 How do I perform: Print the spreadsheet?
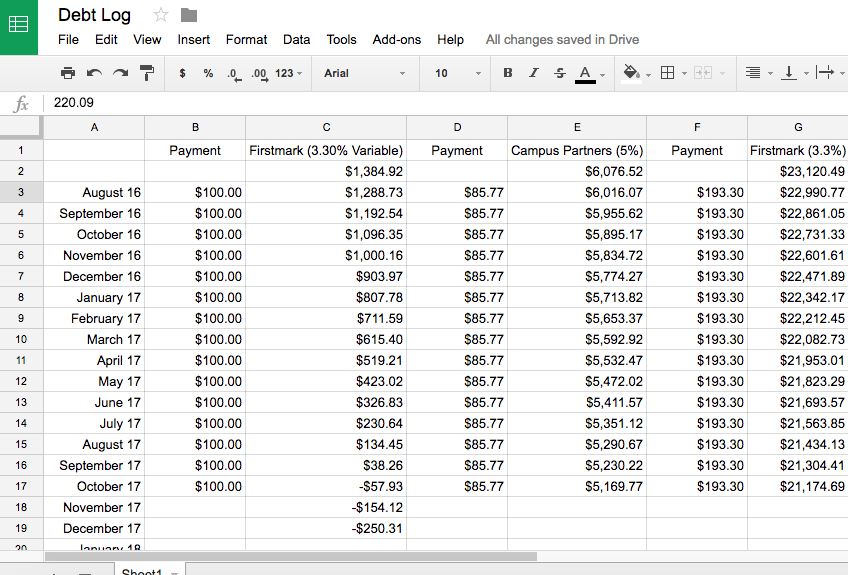click(68, 73)
